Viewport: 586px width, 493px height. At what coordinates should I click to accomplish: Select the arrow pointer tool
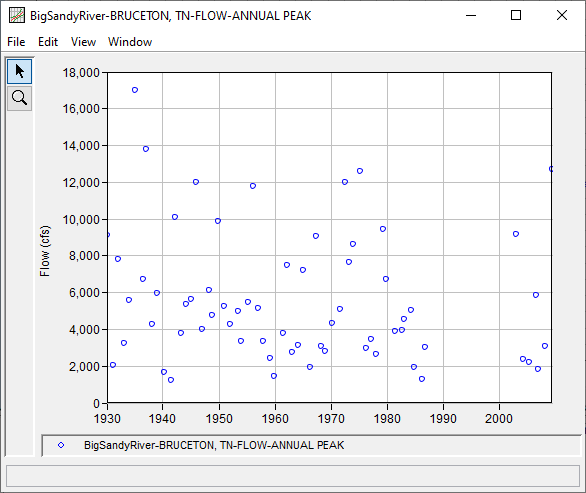[x=19, y=71]
